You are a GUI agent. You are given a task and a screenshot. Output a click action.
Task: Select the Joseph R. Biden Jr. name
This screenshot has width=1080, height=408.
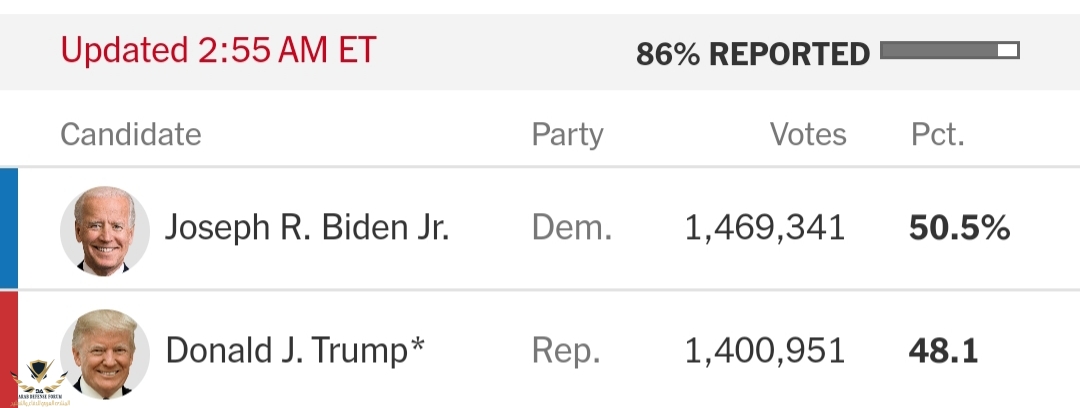[x=307, y=227]
